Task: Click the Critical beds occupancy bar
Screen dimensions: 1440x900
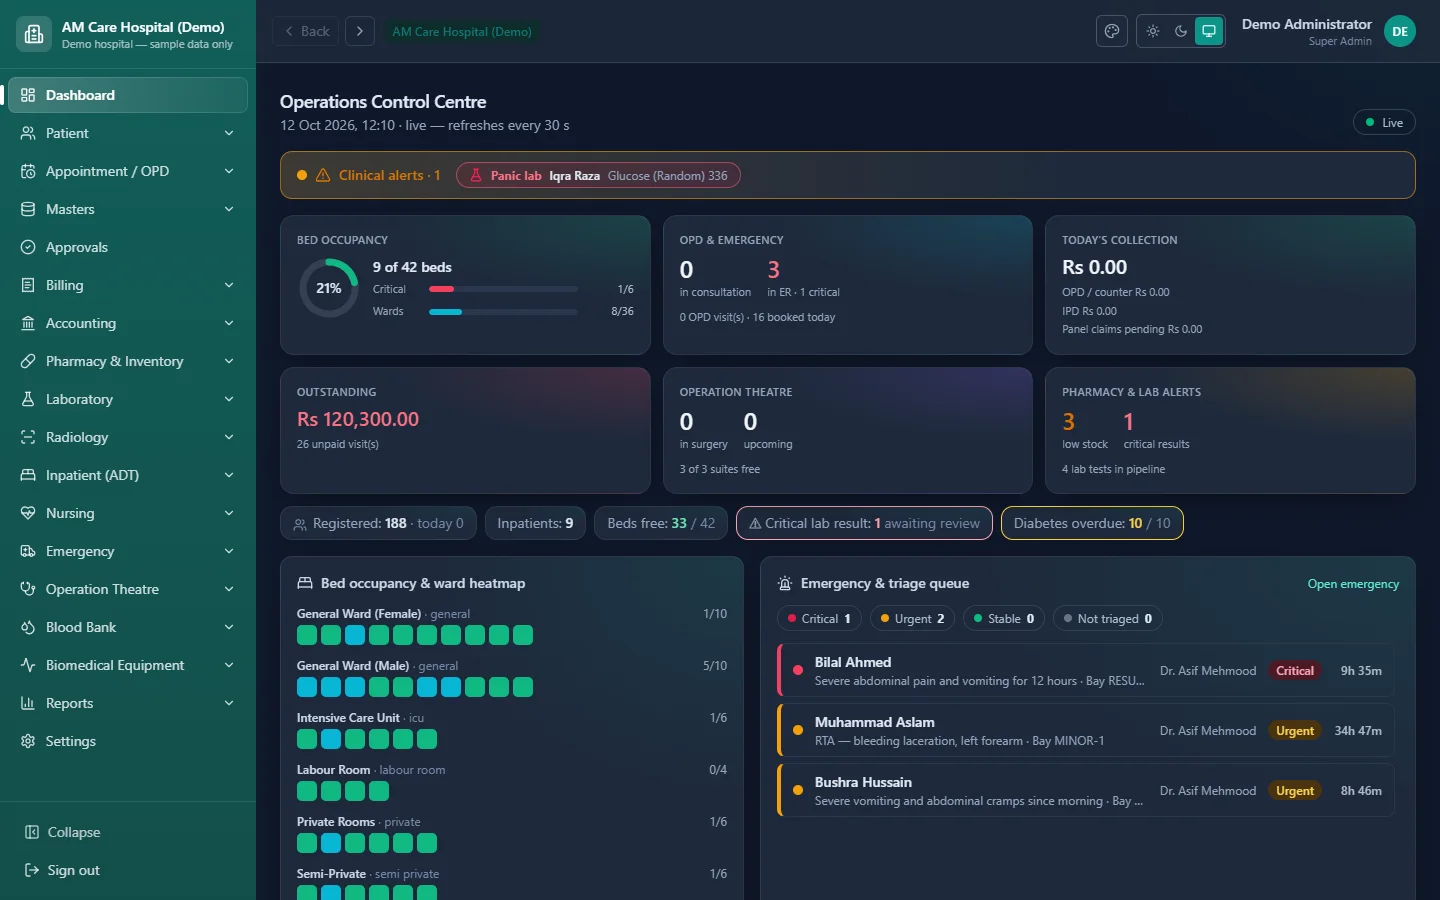Action: [503, 289]
